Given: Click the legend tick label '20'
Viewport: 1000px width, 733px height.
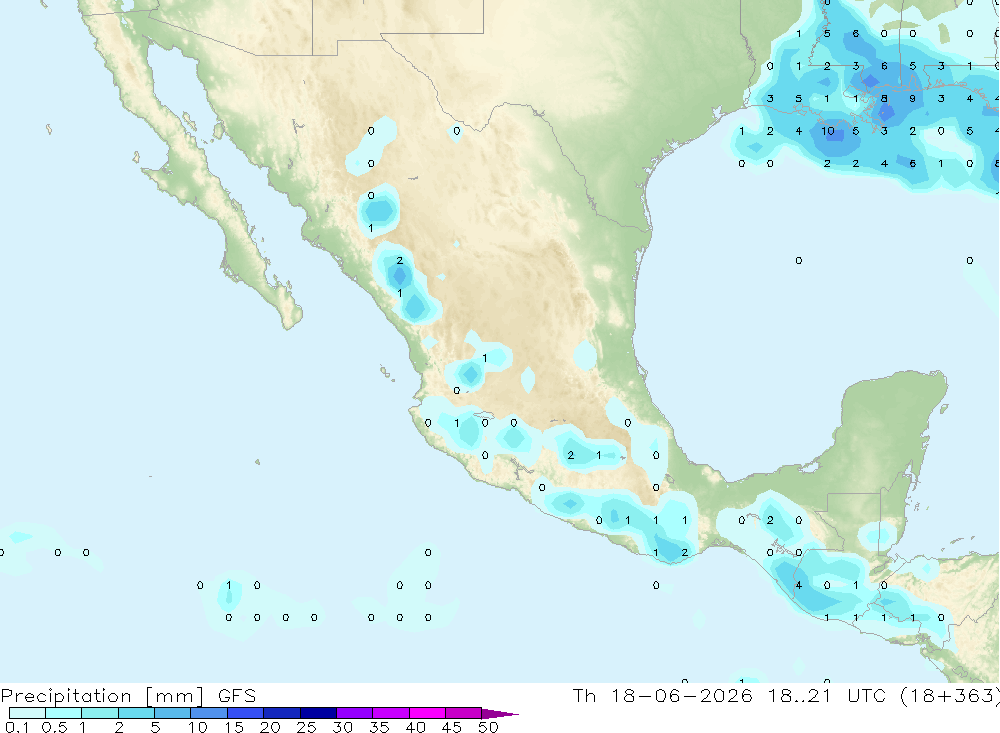Looking at the screenshot, I should click(x=270, y=727).
